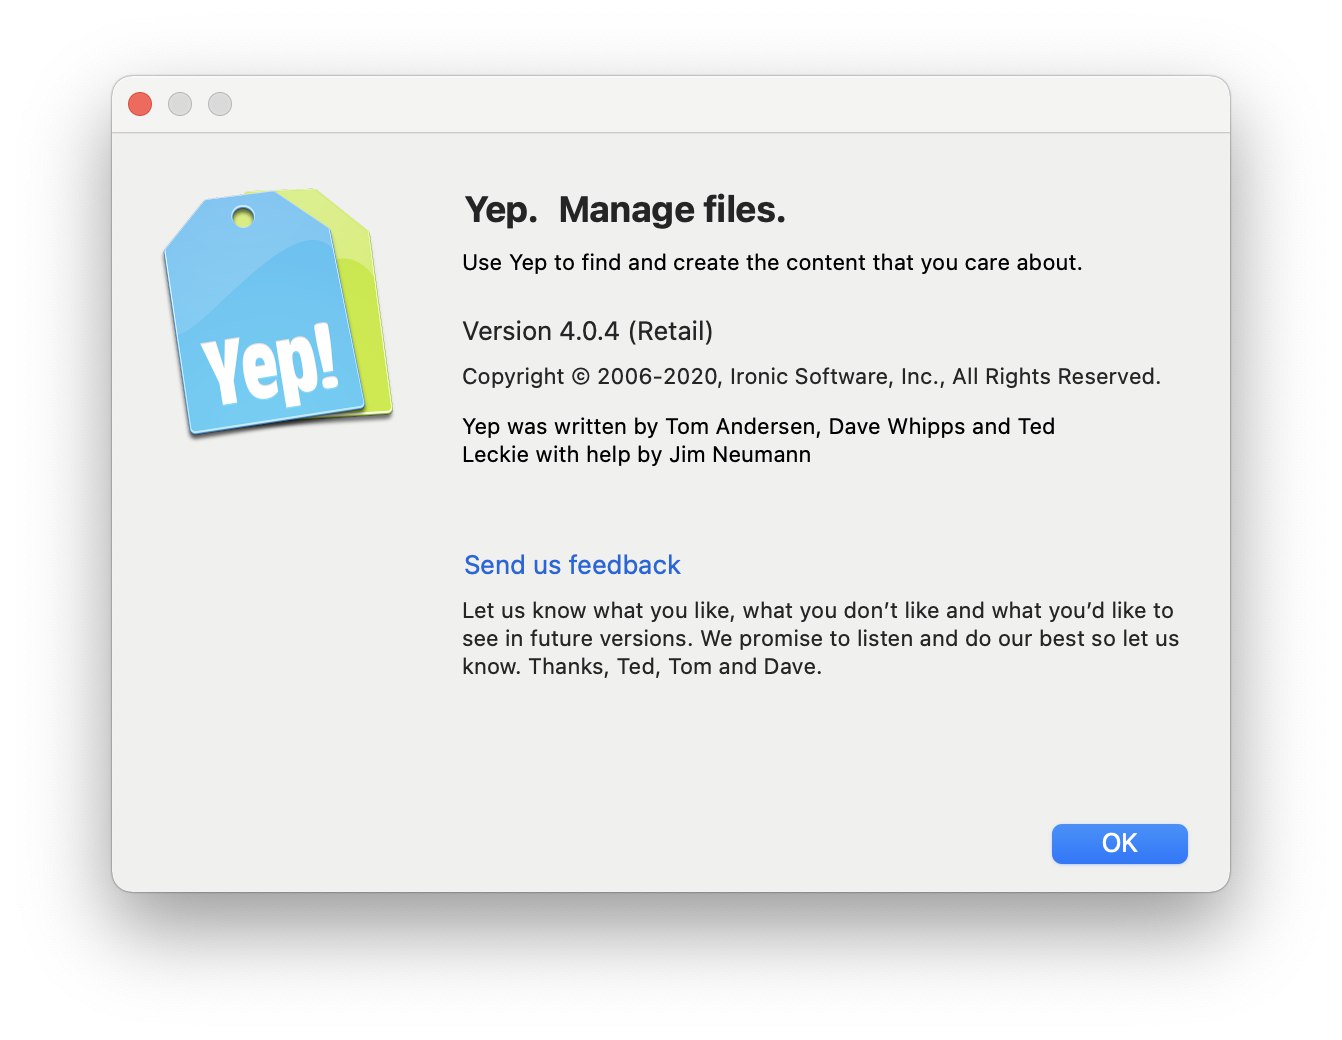Click the "Yep. Manage files." heading
Viewport: 1342px width, 1040px height.
coord(625,210)
